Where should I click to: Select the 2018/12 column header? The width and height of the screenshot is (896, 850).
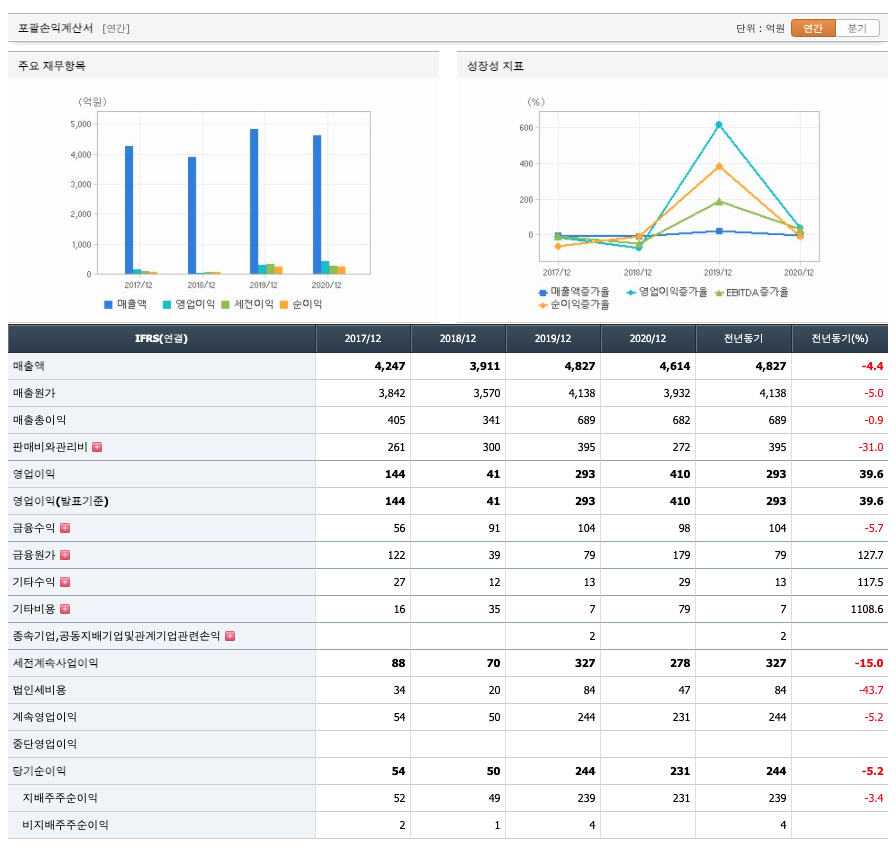(x=458, y=339)
